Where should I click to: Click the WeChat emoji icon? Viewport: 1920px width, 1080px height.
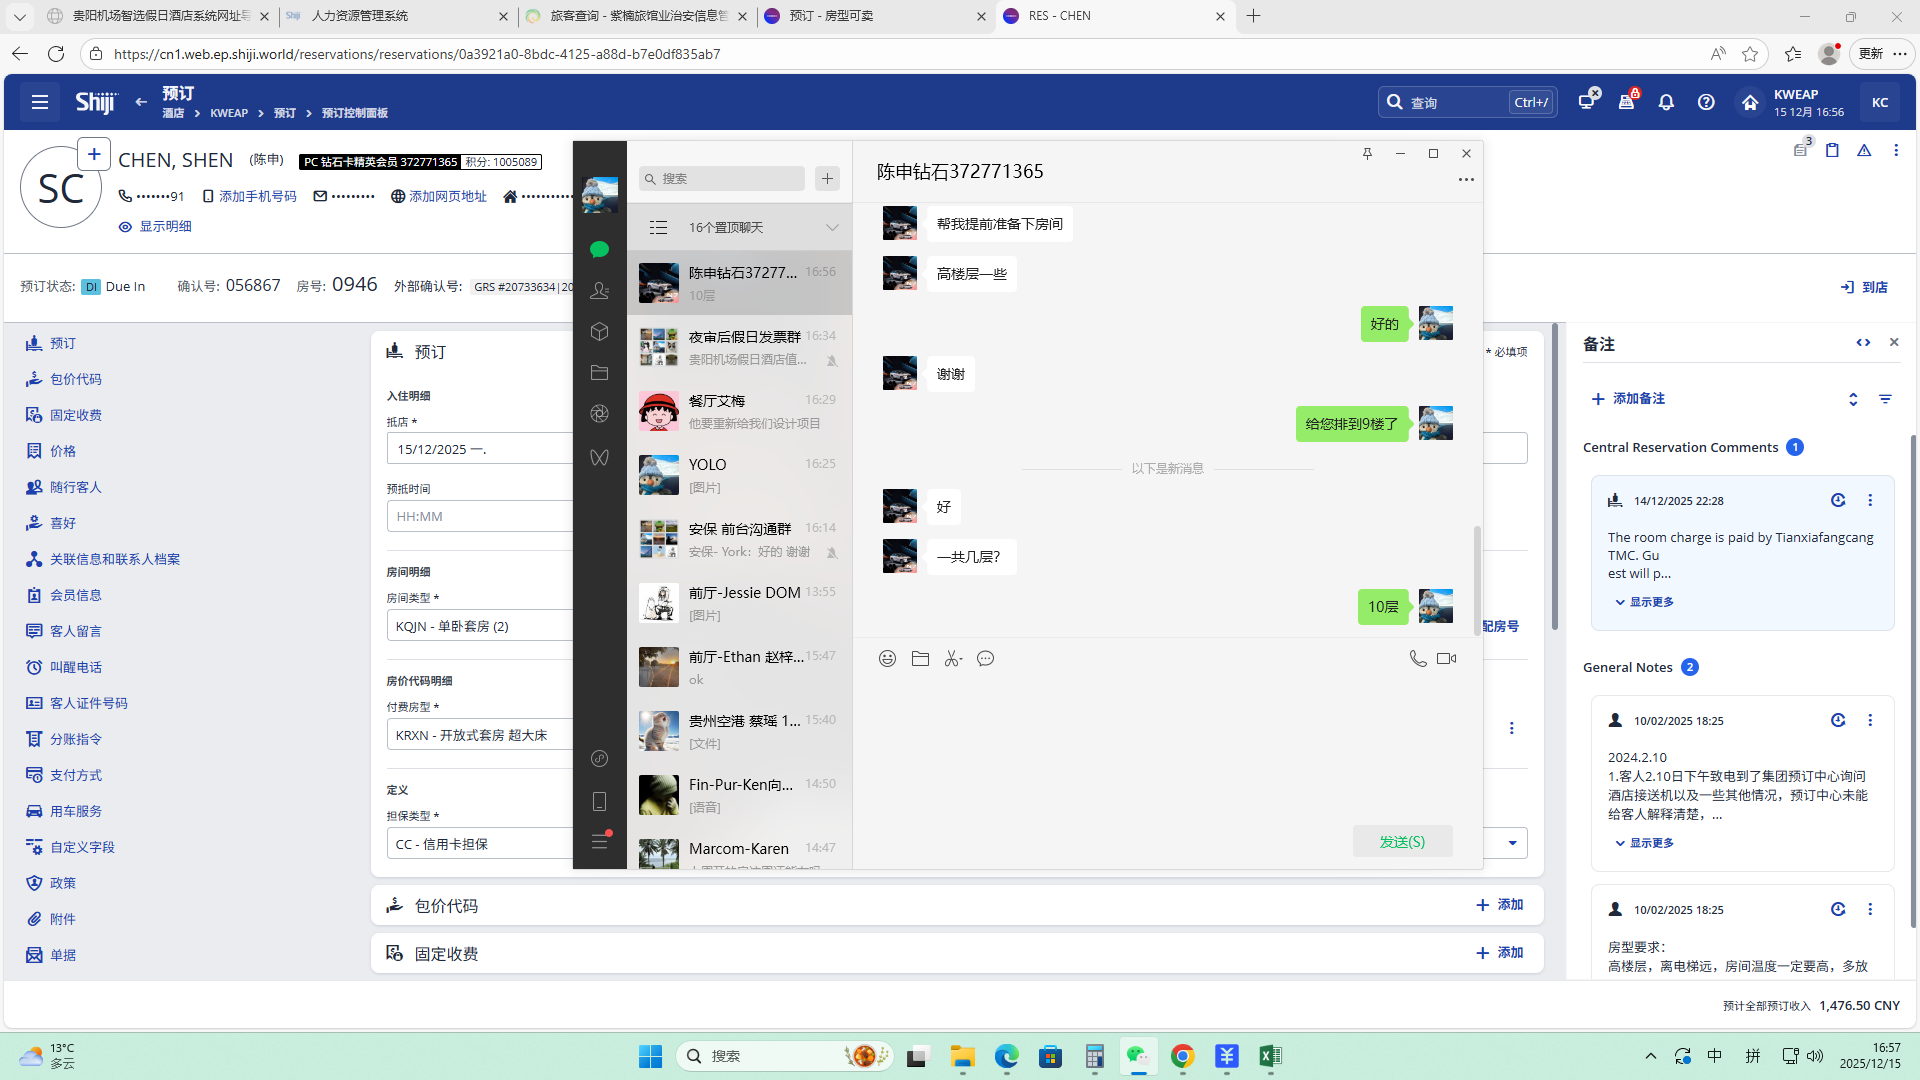point(887,658)
